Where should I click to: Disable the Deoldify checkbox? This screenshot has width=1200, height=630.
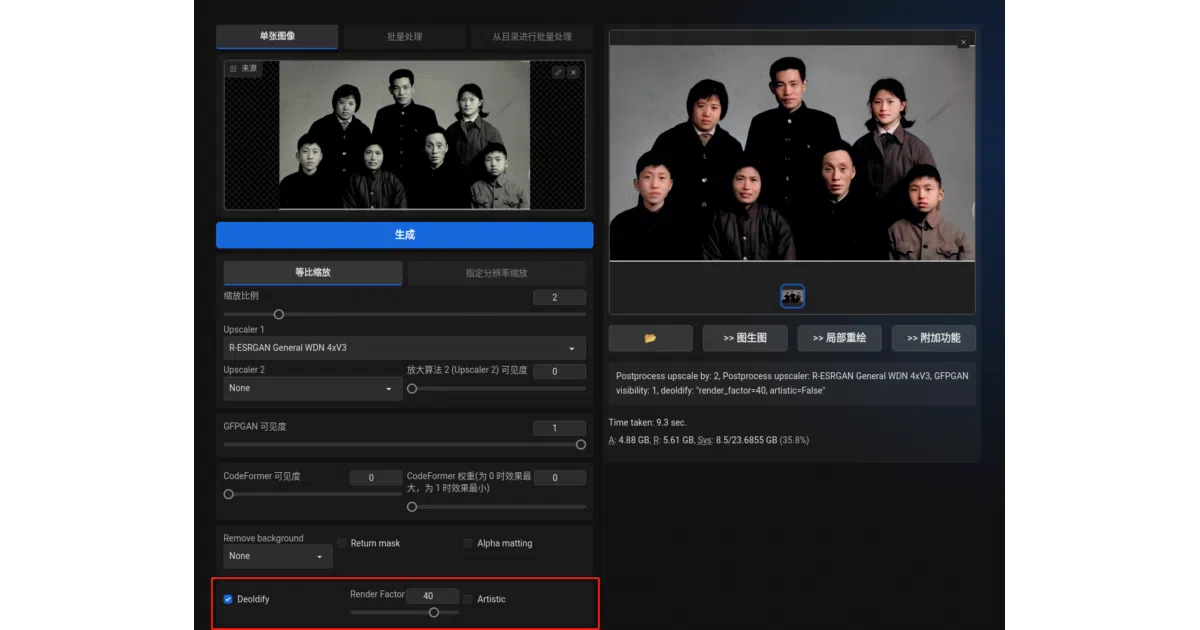pos(228,599)
